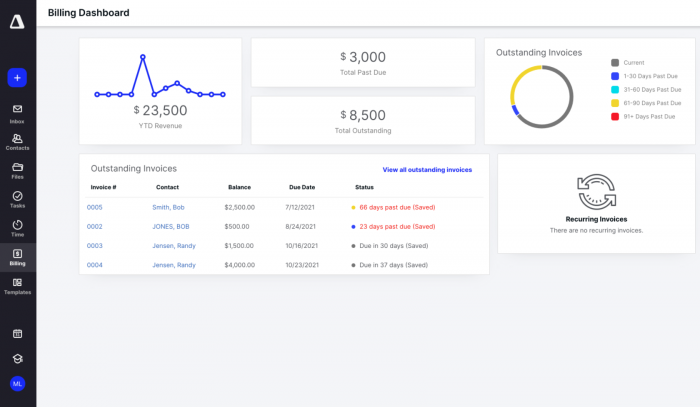Click the $8,500 Total Outstanding card
The image size is (700, 407).
point(363,120)
